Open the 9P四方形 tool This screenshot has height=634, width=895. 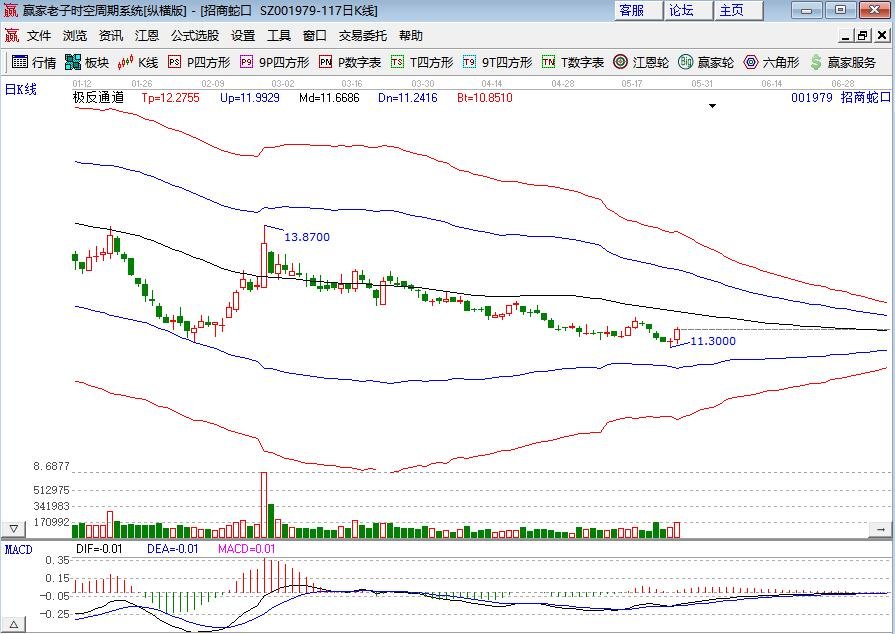(275, 62)
